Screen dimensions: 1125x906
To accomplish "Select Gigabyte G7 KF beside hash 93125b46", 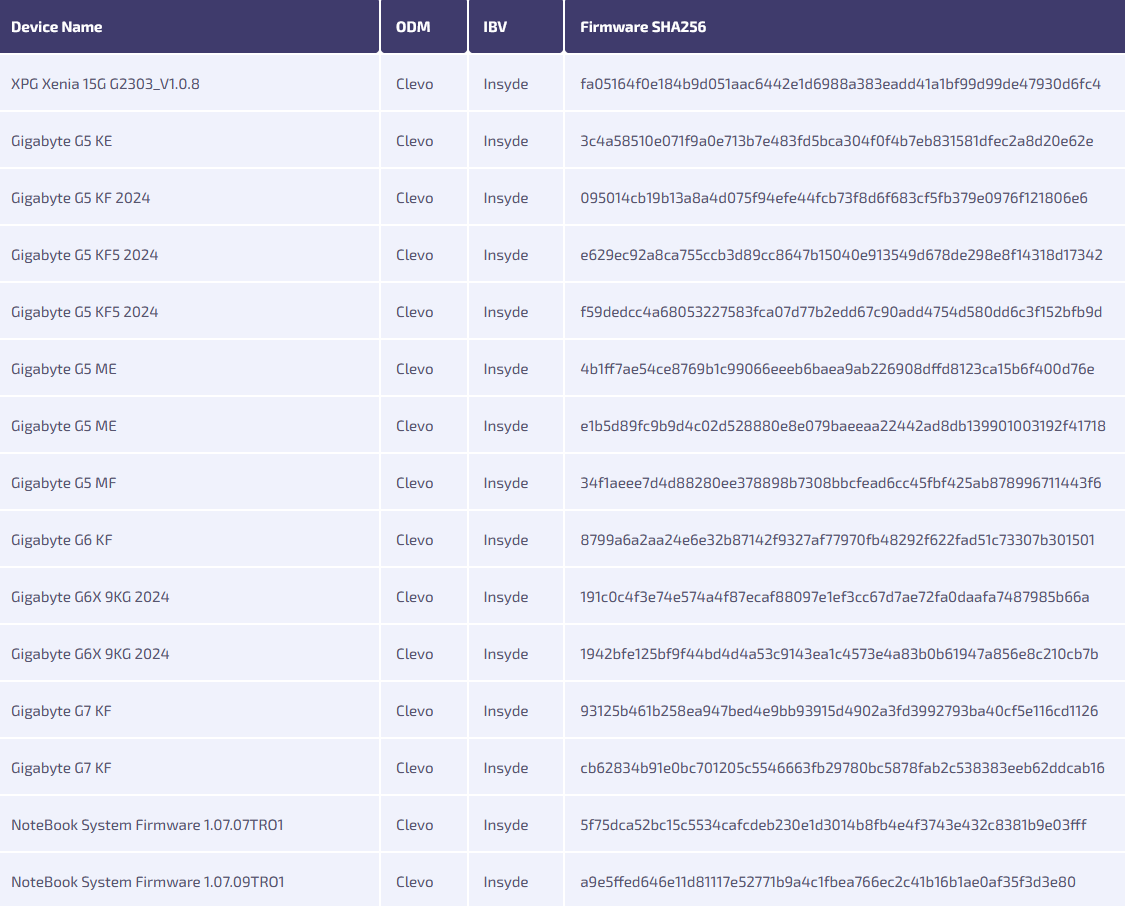I will [x=61, y=712].
